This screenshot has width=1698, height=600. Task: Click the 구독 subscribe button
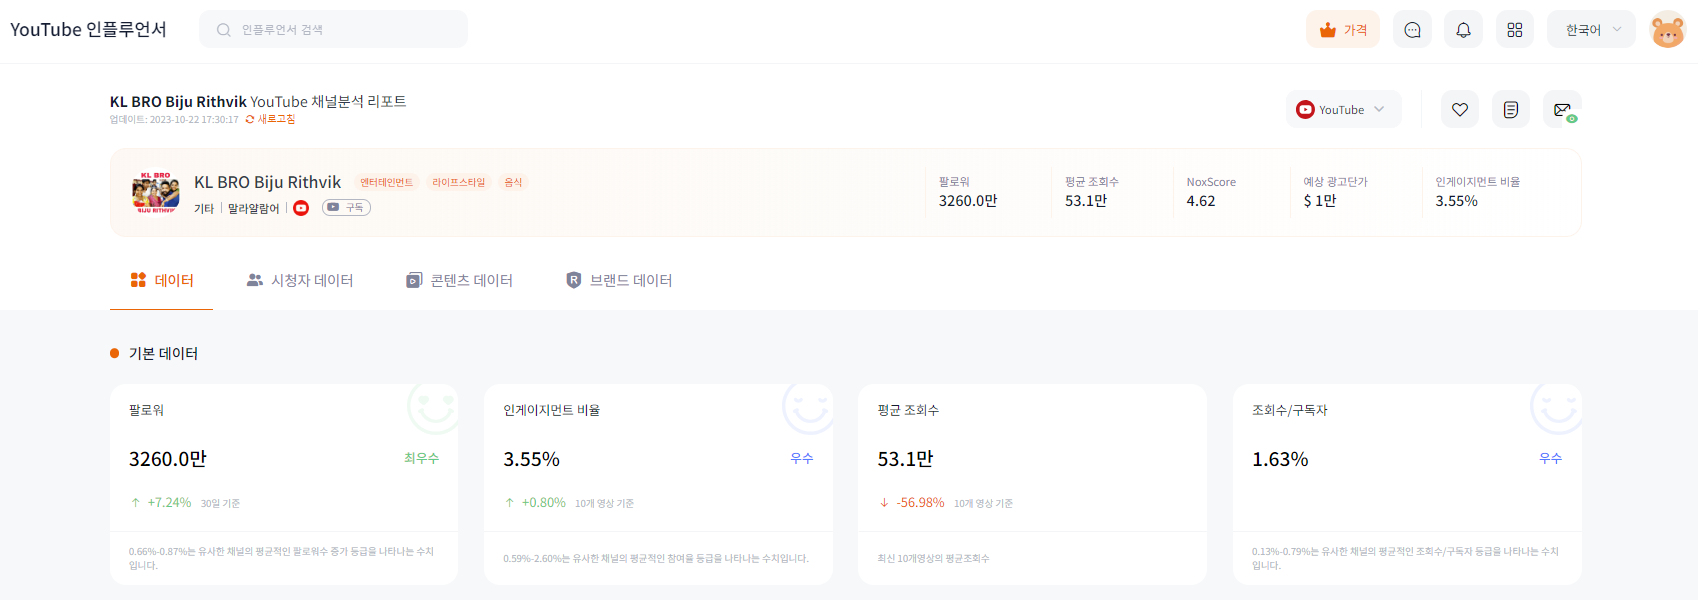346,208
